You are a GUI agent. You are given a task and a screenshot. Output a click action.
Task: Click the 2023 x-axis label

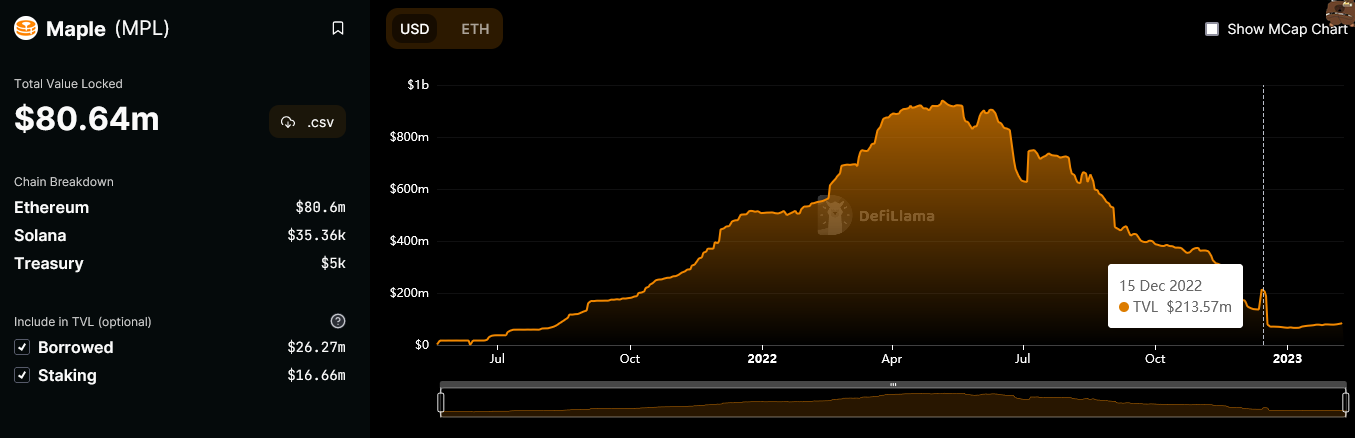[1289, 358]
